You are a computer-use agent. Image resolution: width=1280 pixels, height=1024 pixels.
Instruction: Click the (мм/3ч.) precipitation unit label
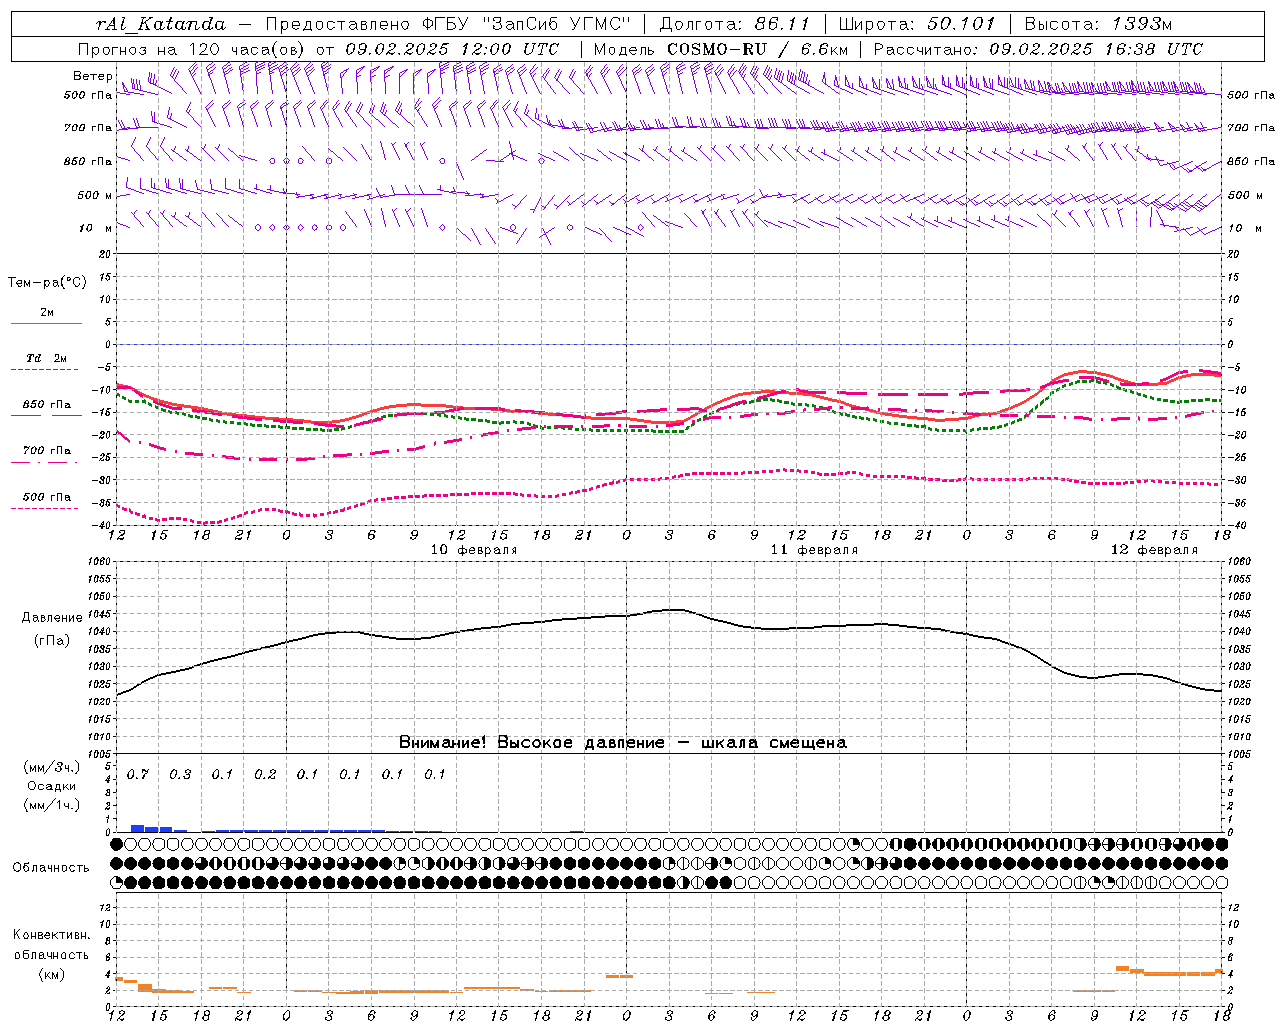pyautogui.click(x=52, y=767)
